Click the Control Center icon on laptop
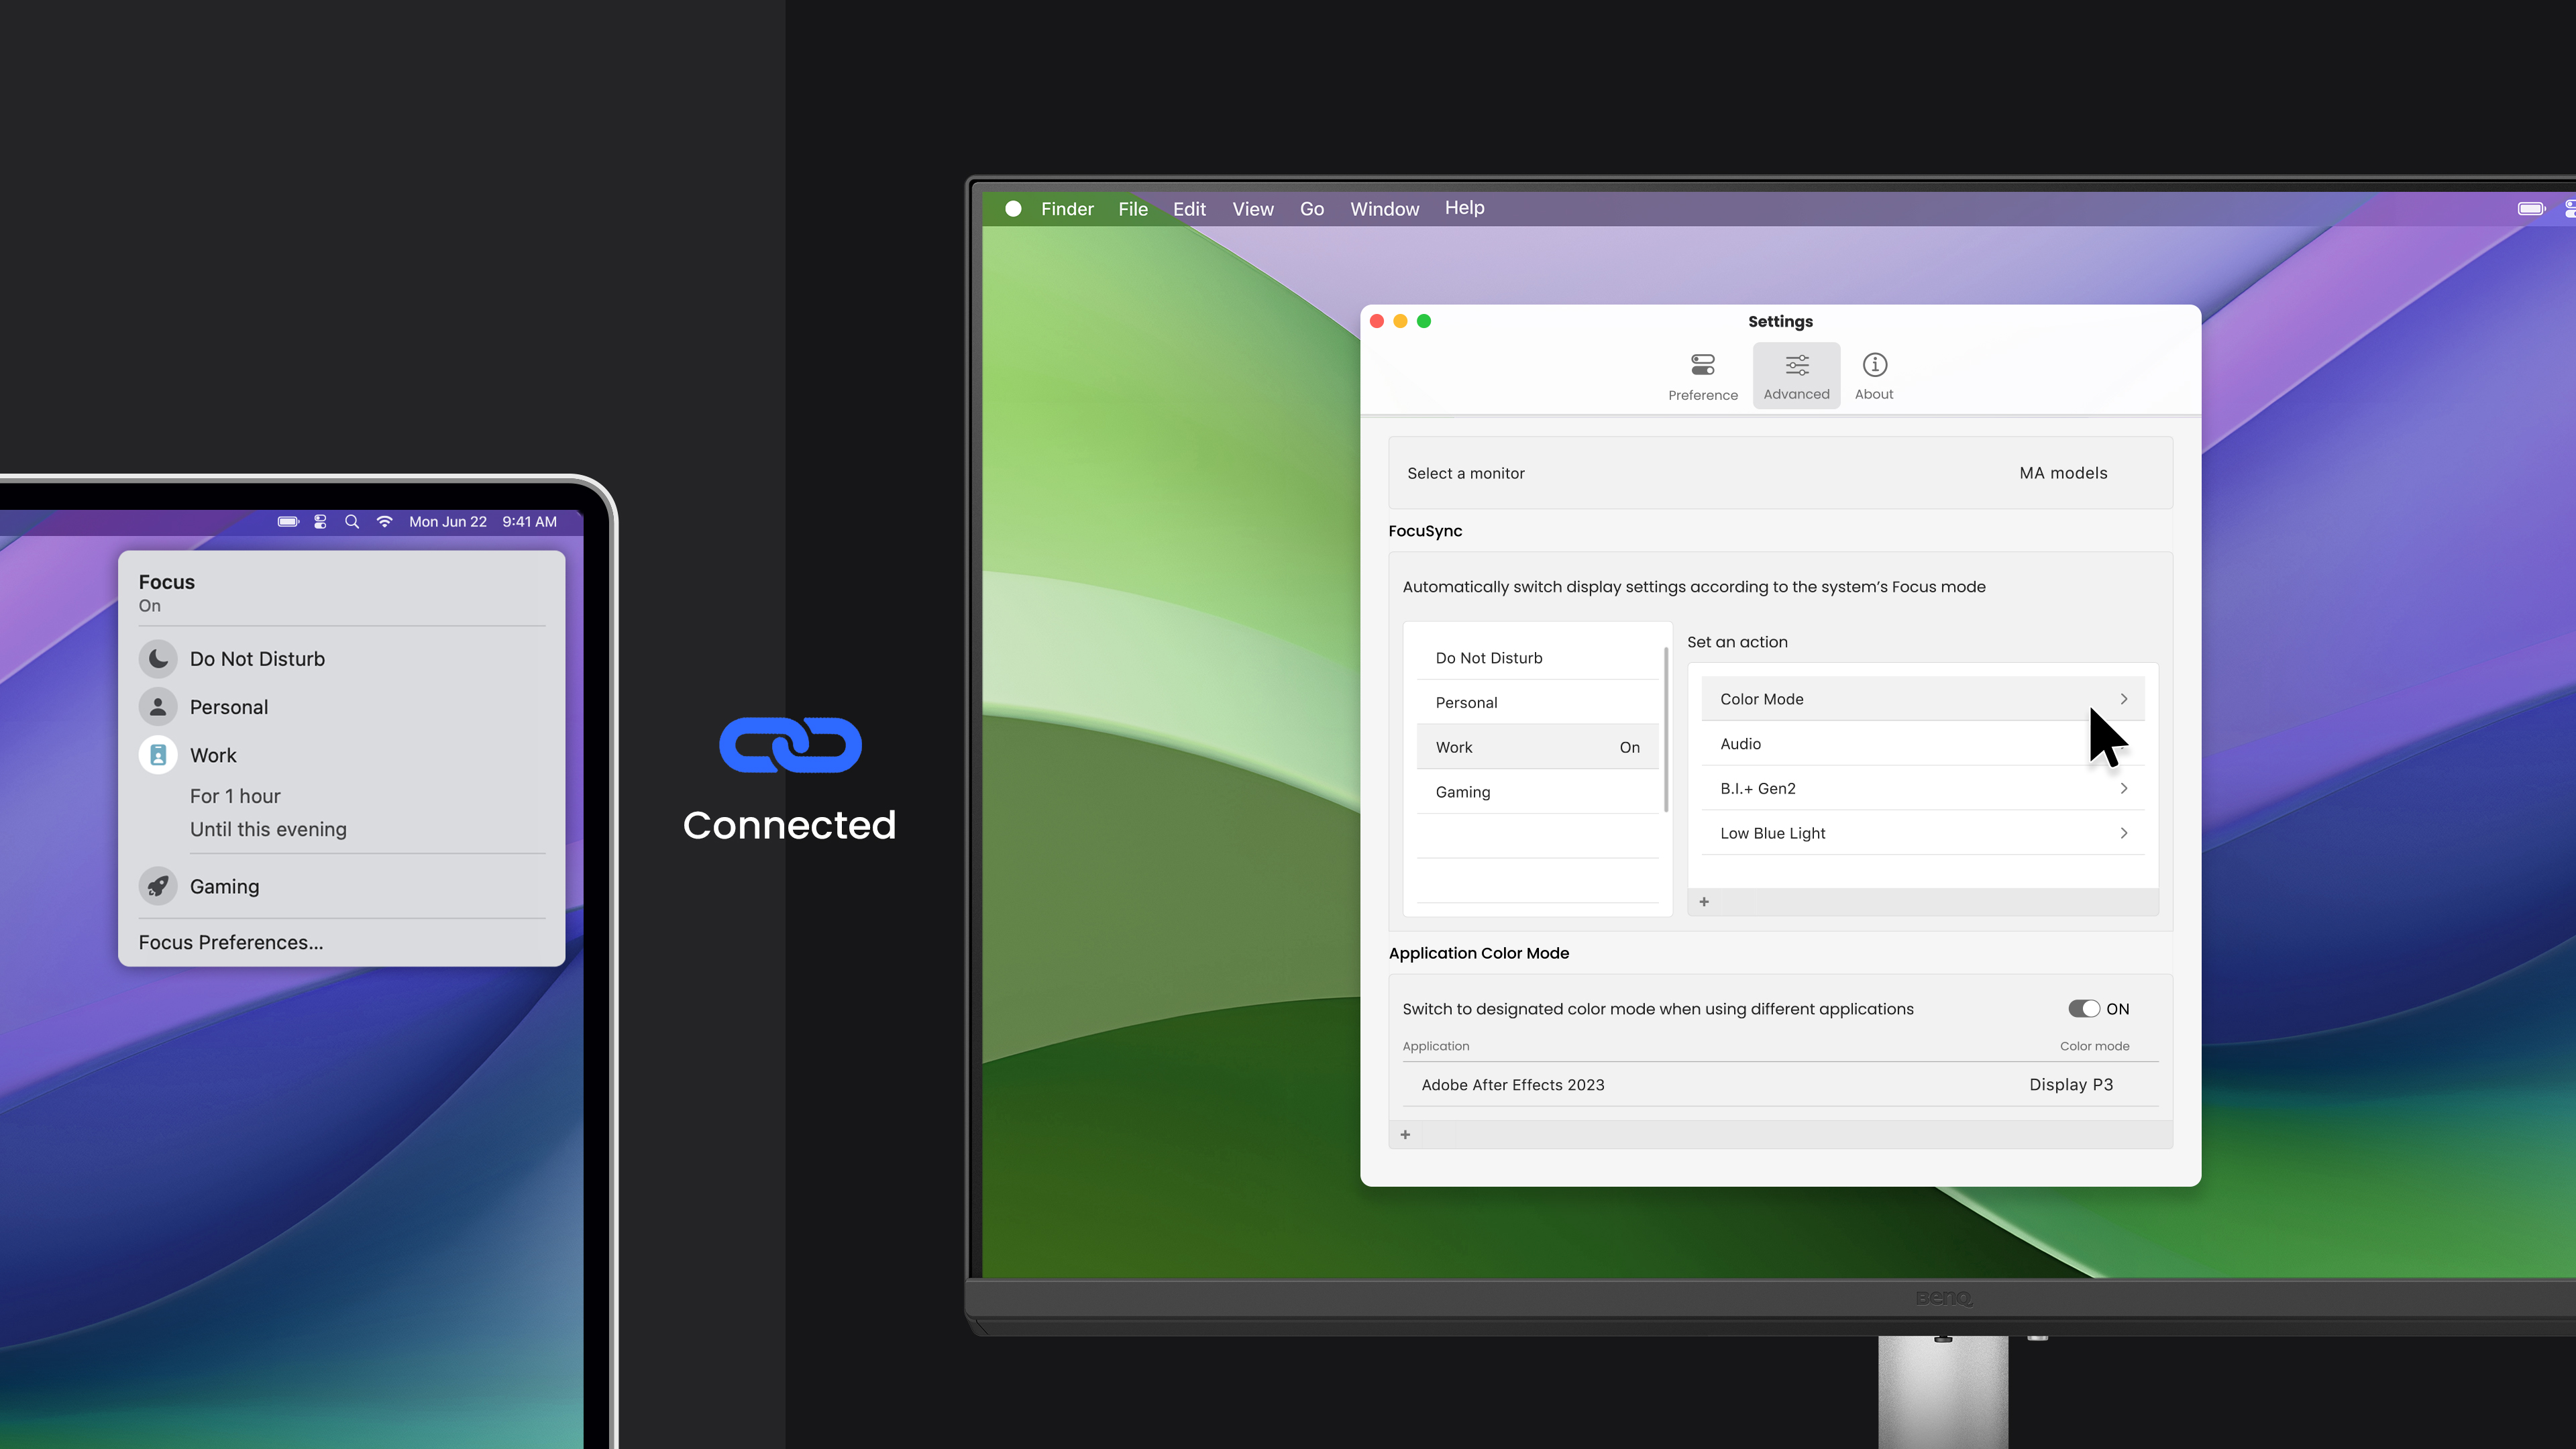This screenshot has width=2576, height=1449. (x=320, y=522)
